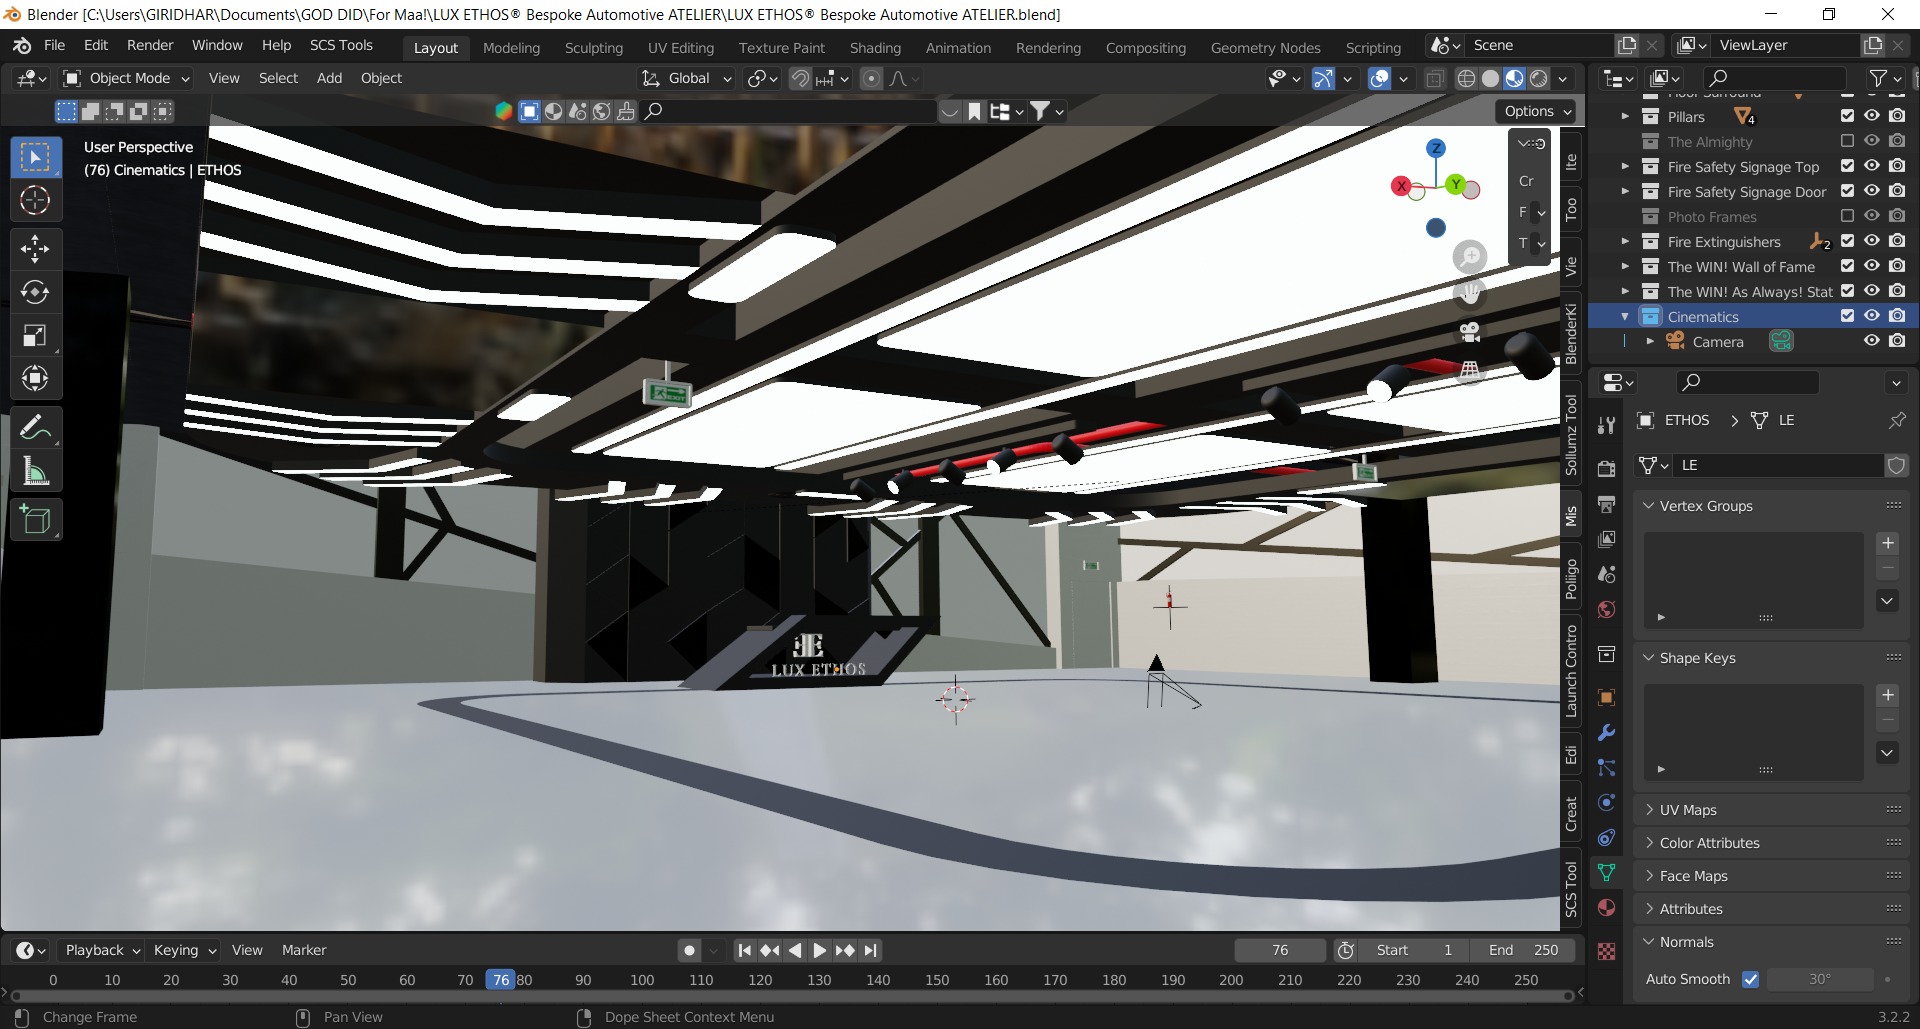Click the pan view hand gizmo
Screen dimensions: 1920x1029
[1469, 294]
